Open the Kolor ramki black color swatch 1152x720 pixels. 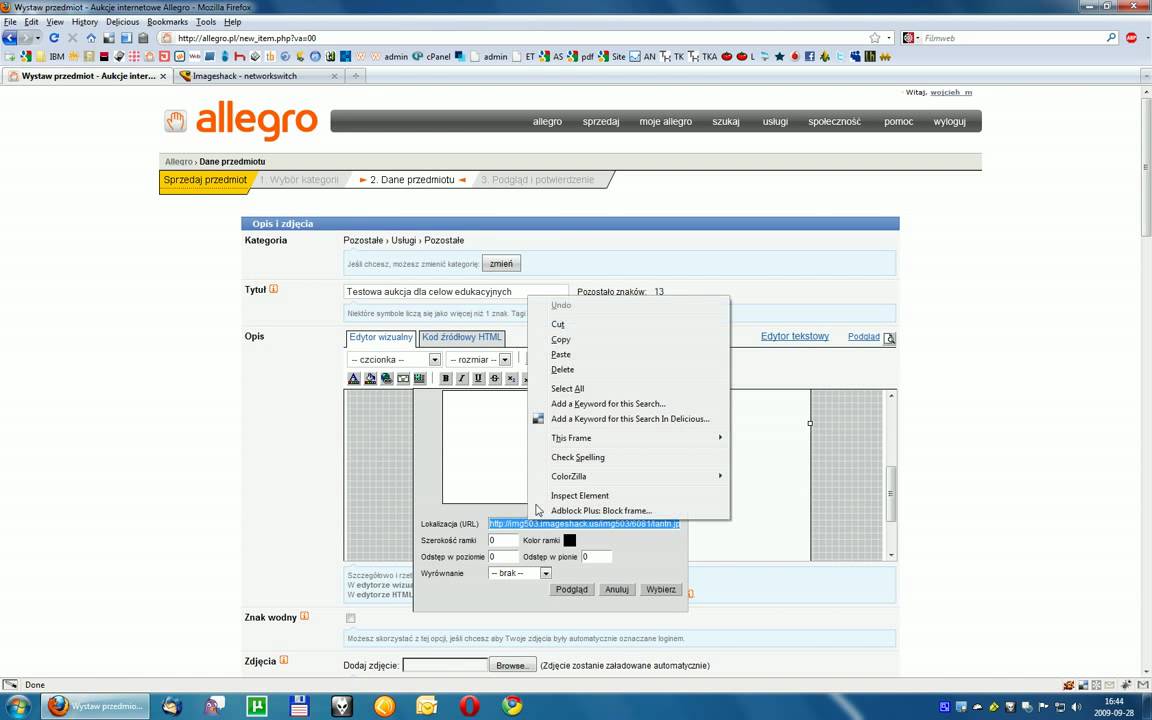569,540
